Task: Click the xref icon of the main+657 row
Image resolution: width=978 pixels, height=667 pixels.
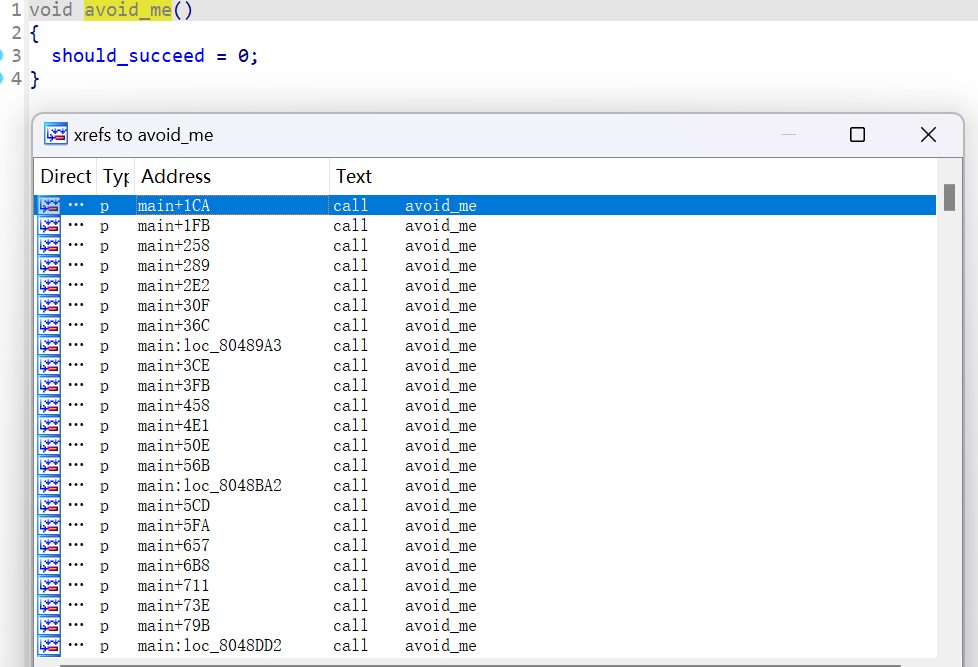Action: [49, 545]
